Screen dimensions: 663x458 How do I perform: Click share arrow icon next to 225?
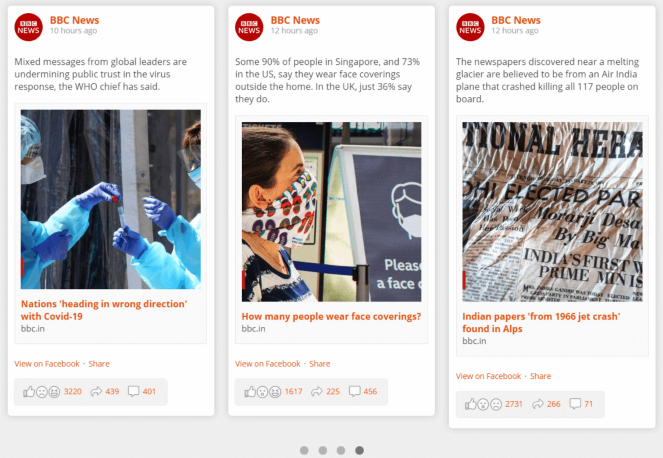point(317,392)
